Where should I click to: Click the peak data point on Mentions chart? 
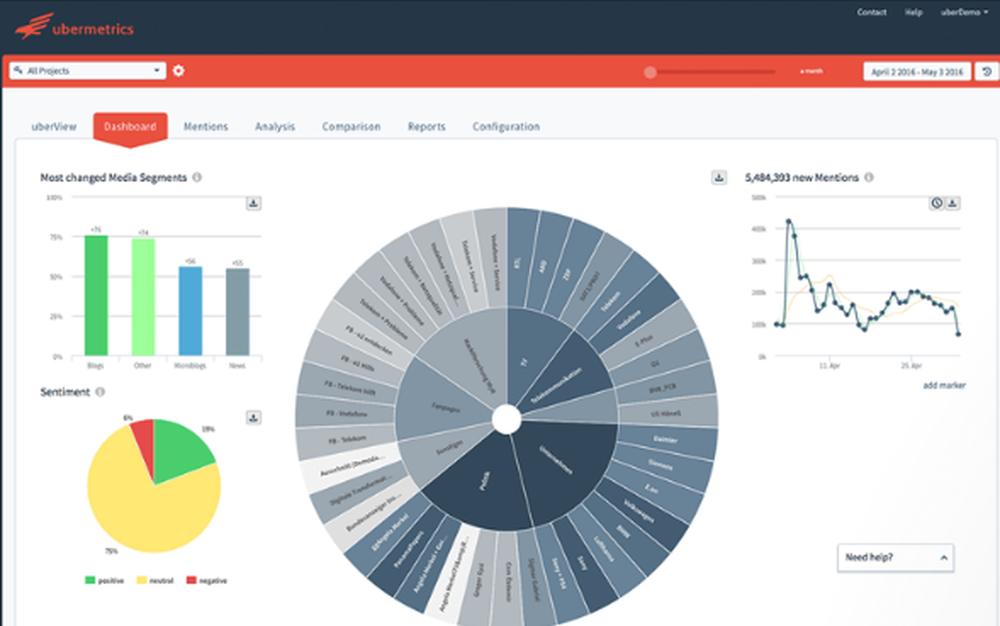(789, 221)
